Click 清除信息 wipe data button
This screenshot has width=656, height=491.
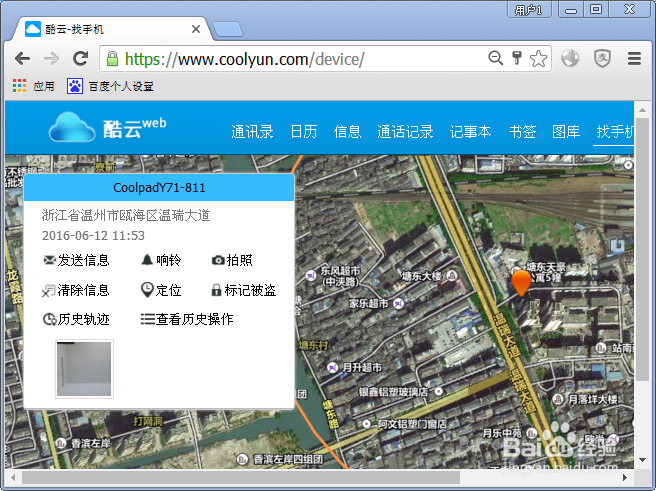76,290
